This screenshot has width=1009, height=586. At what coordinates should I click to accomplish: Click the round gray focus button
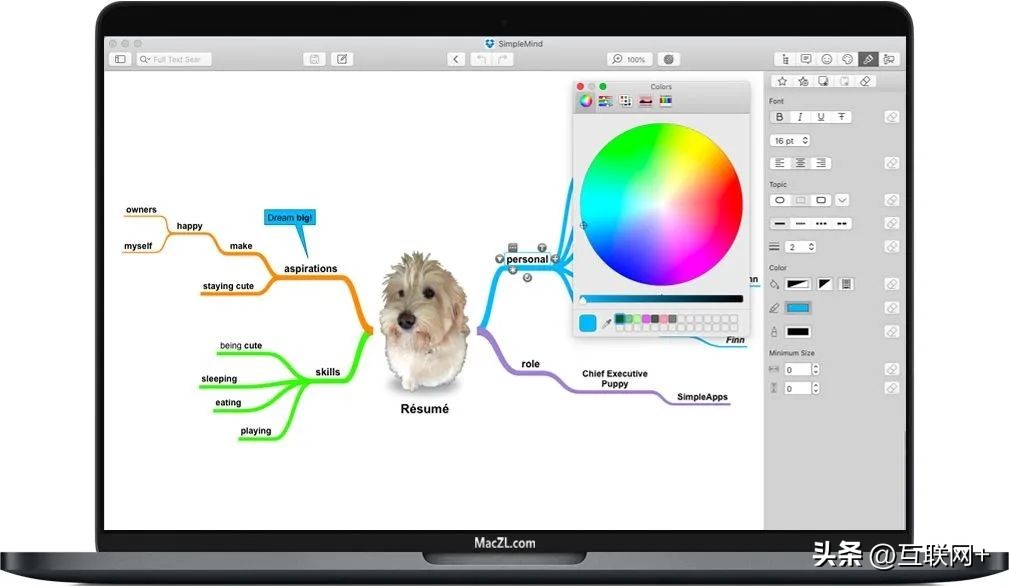[x=669, y=59]
